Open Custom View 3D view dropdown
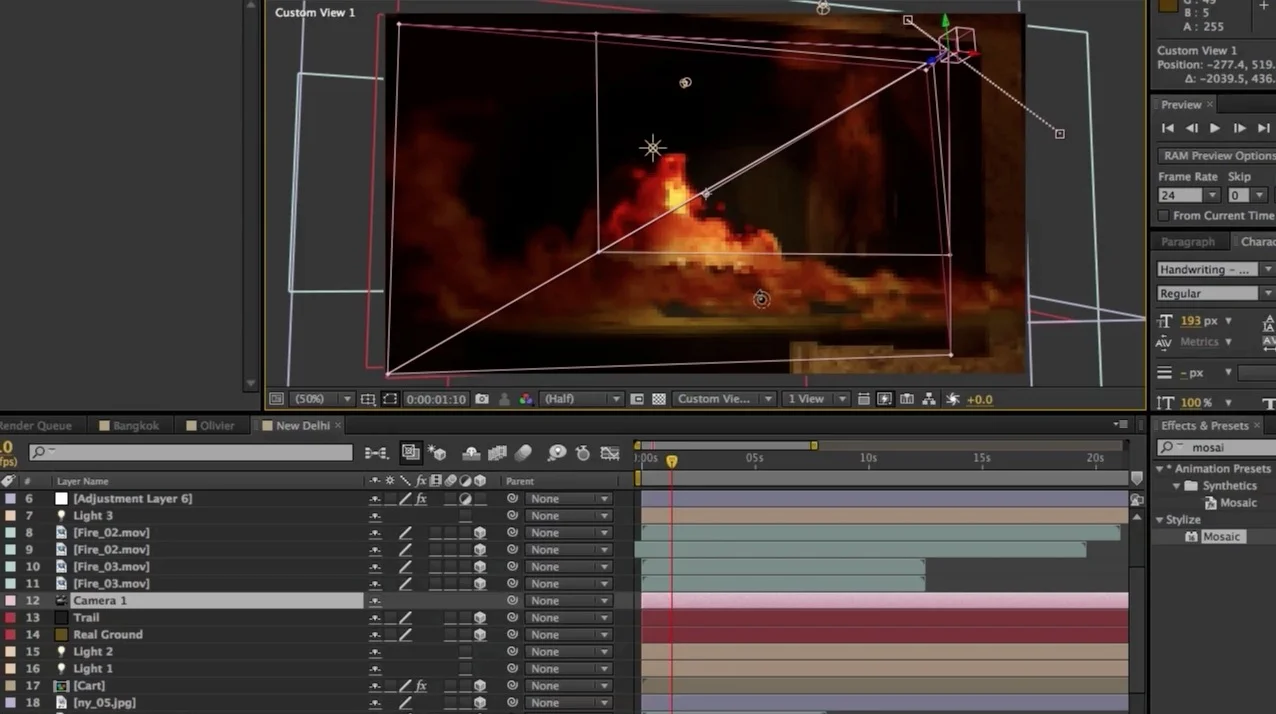 [724, 399]
